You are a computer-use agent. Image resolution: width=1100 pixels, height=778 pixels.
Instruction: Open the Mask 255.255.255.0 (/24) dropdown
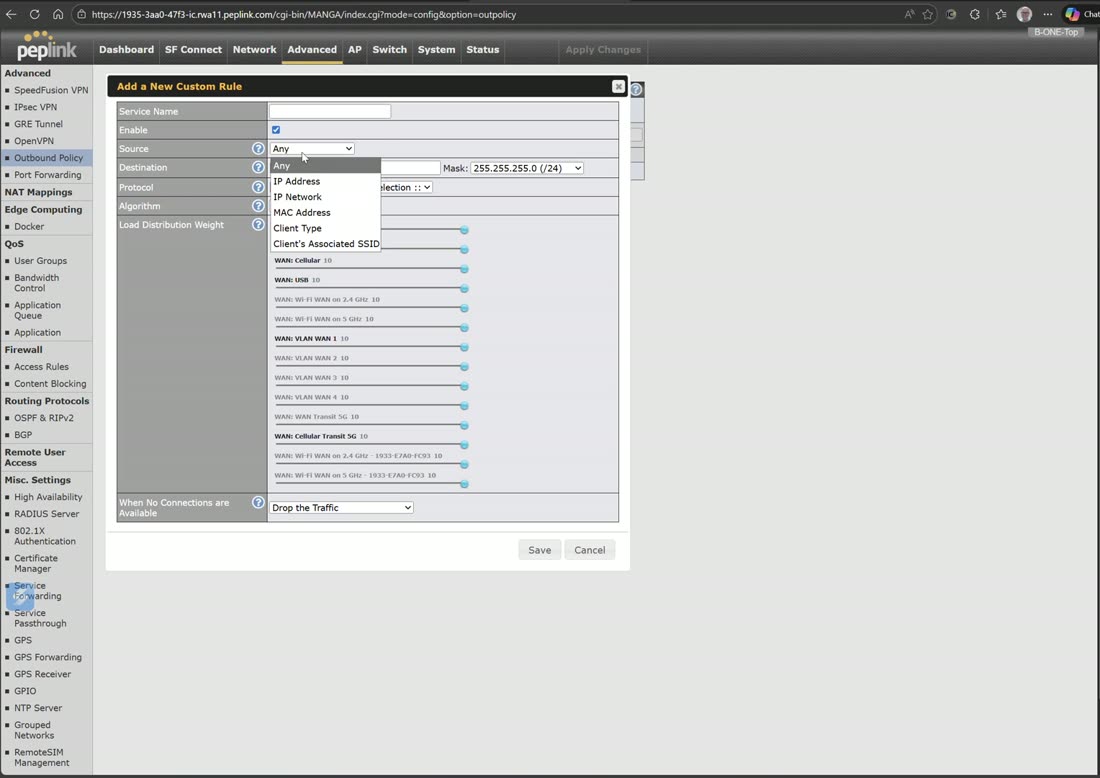[x=527, y=168]
